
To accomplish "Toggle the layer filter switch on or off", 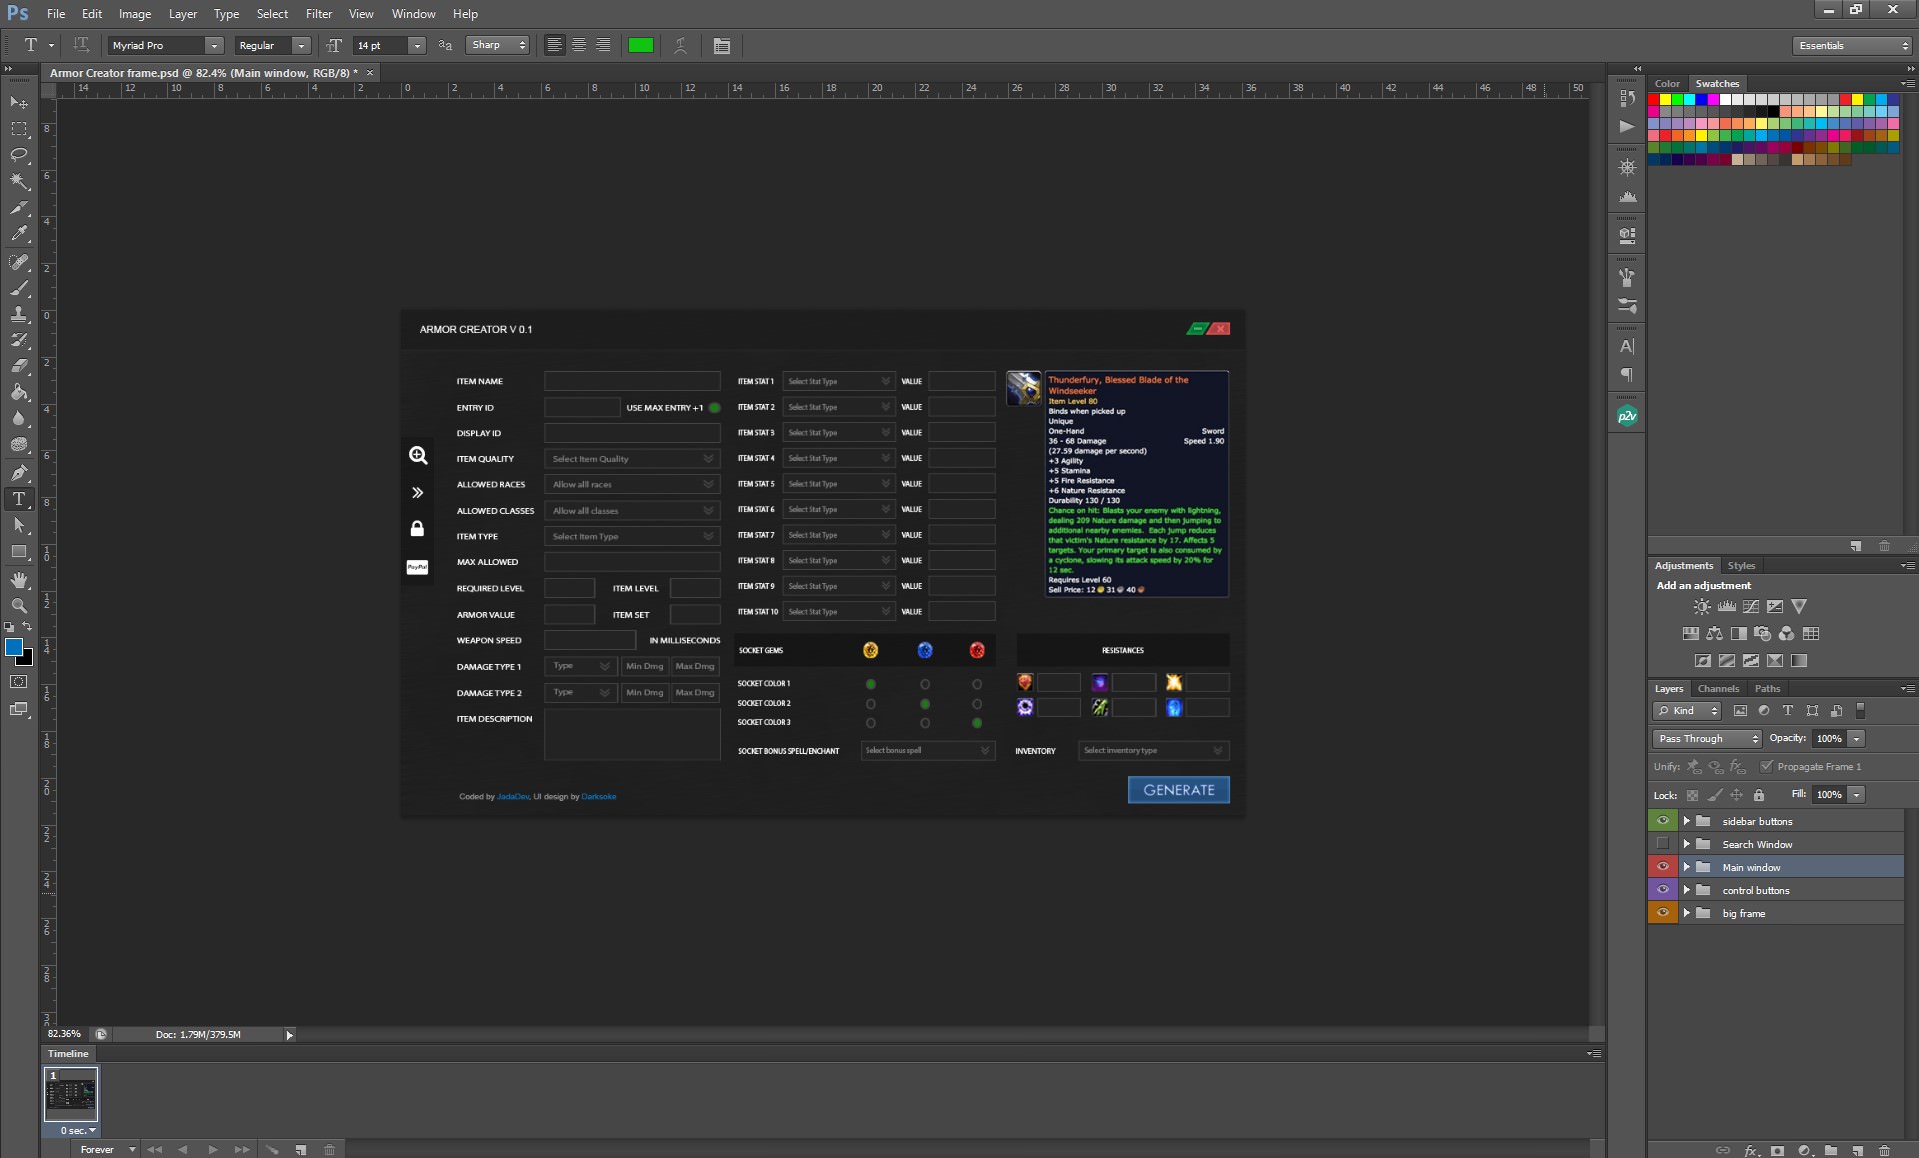I will click(x=1860, y=711).
